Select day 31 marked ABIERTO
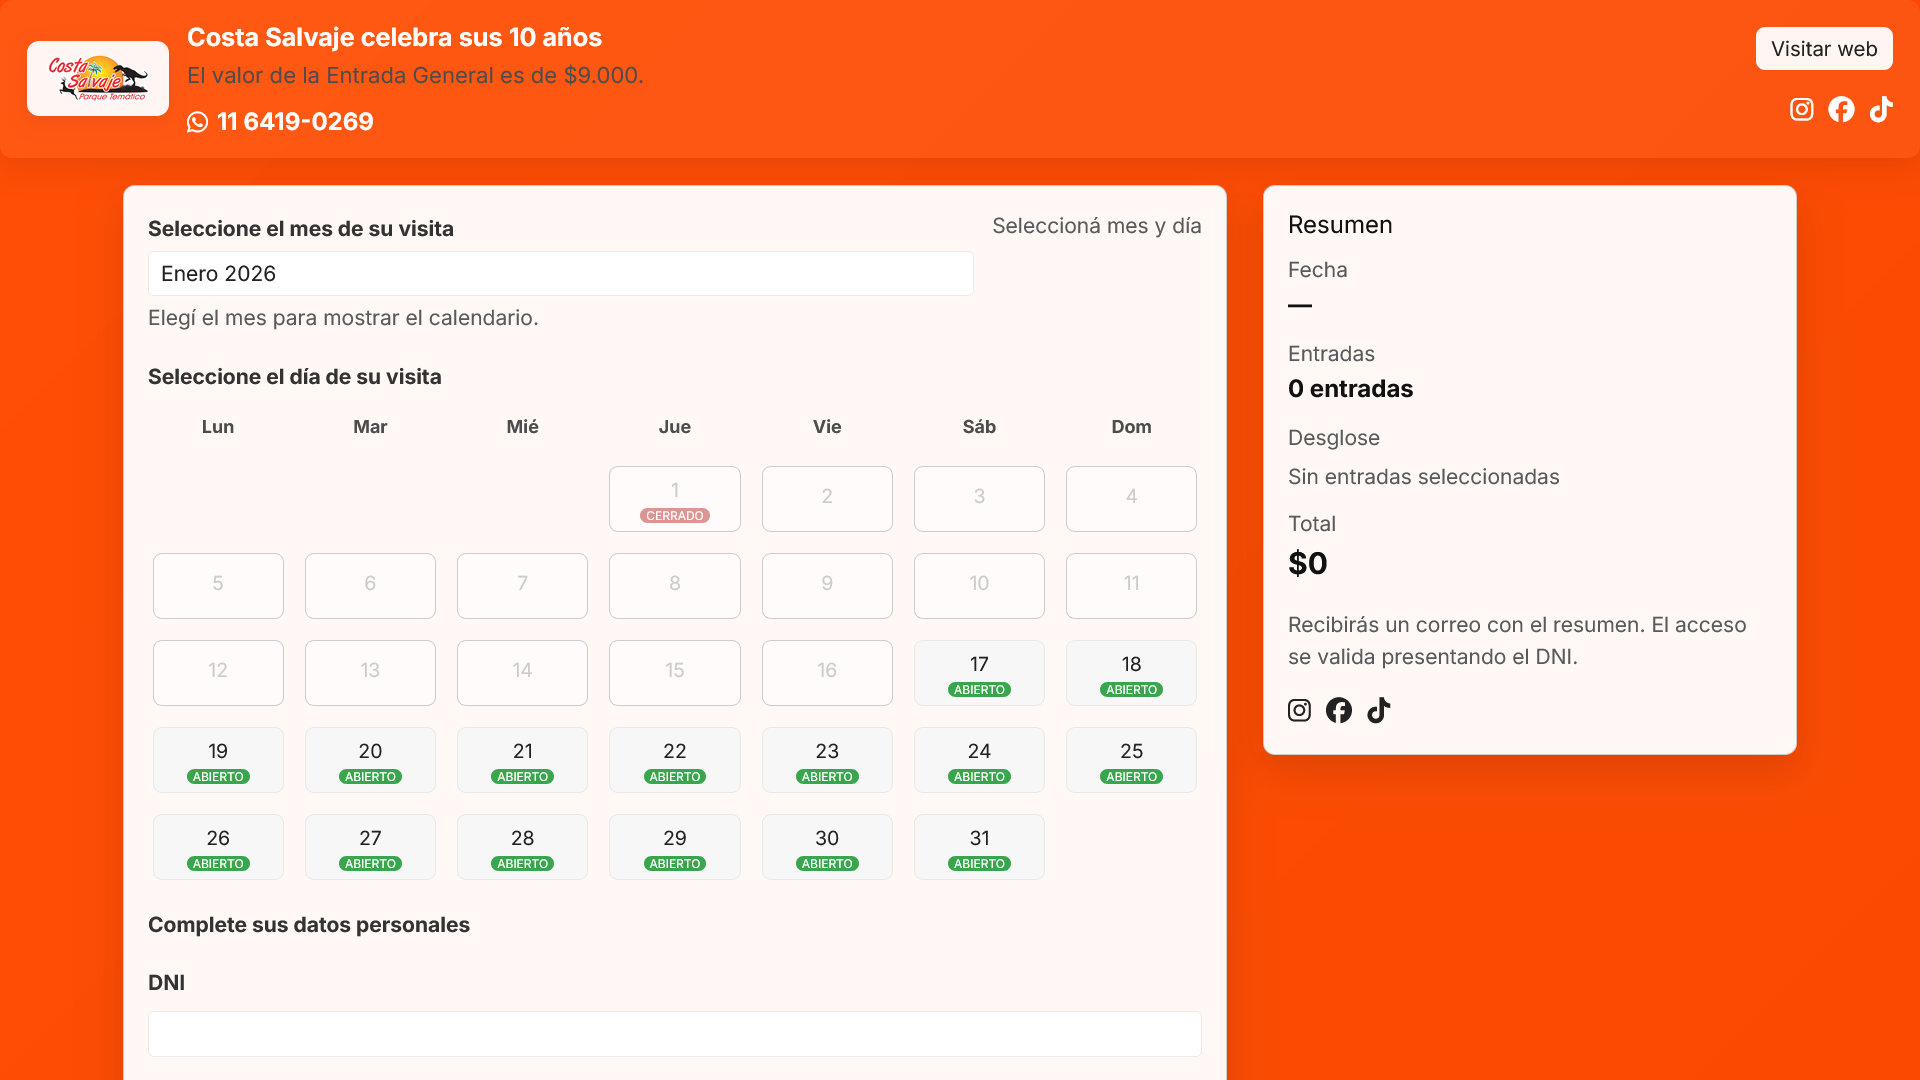Image resolution: width=1920 pixels, height=1080 pixels. [979, 846]
